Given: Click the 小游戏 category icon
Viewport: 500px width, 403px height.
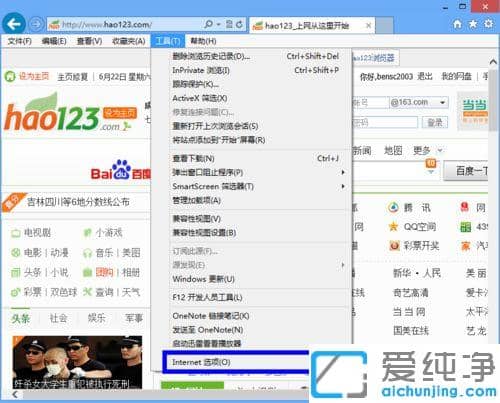Looking at the screenshot, I should coord(87,233).
